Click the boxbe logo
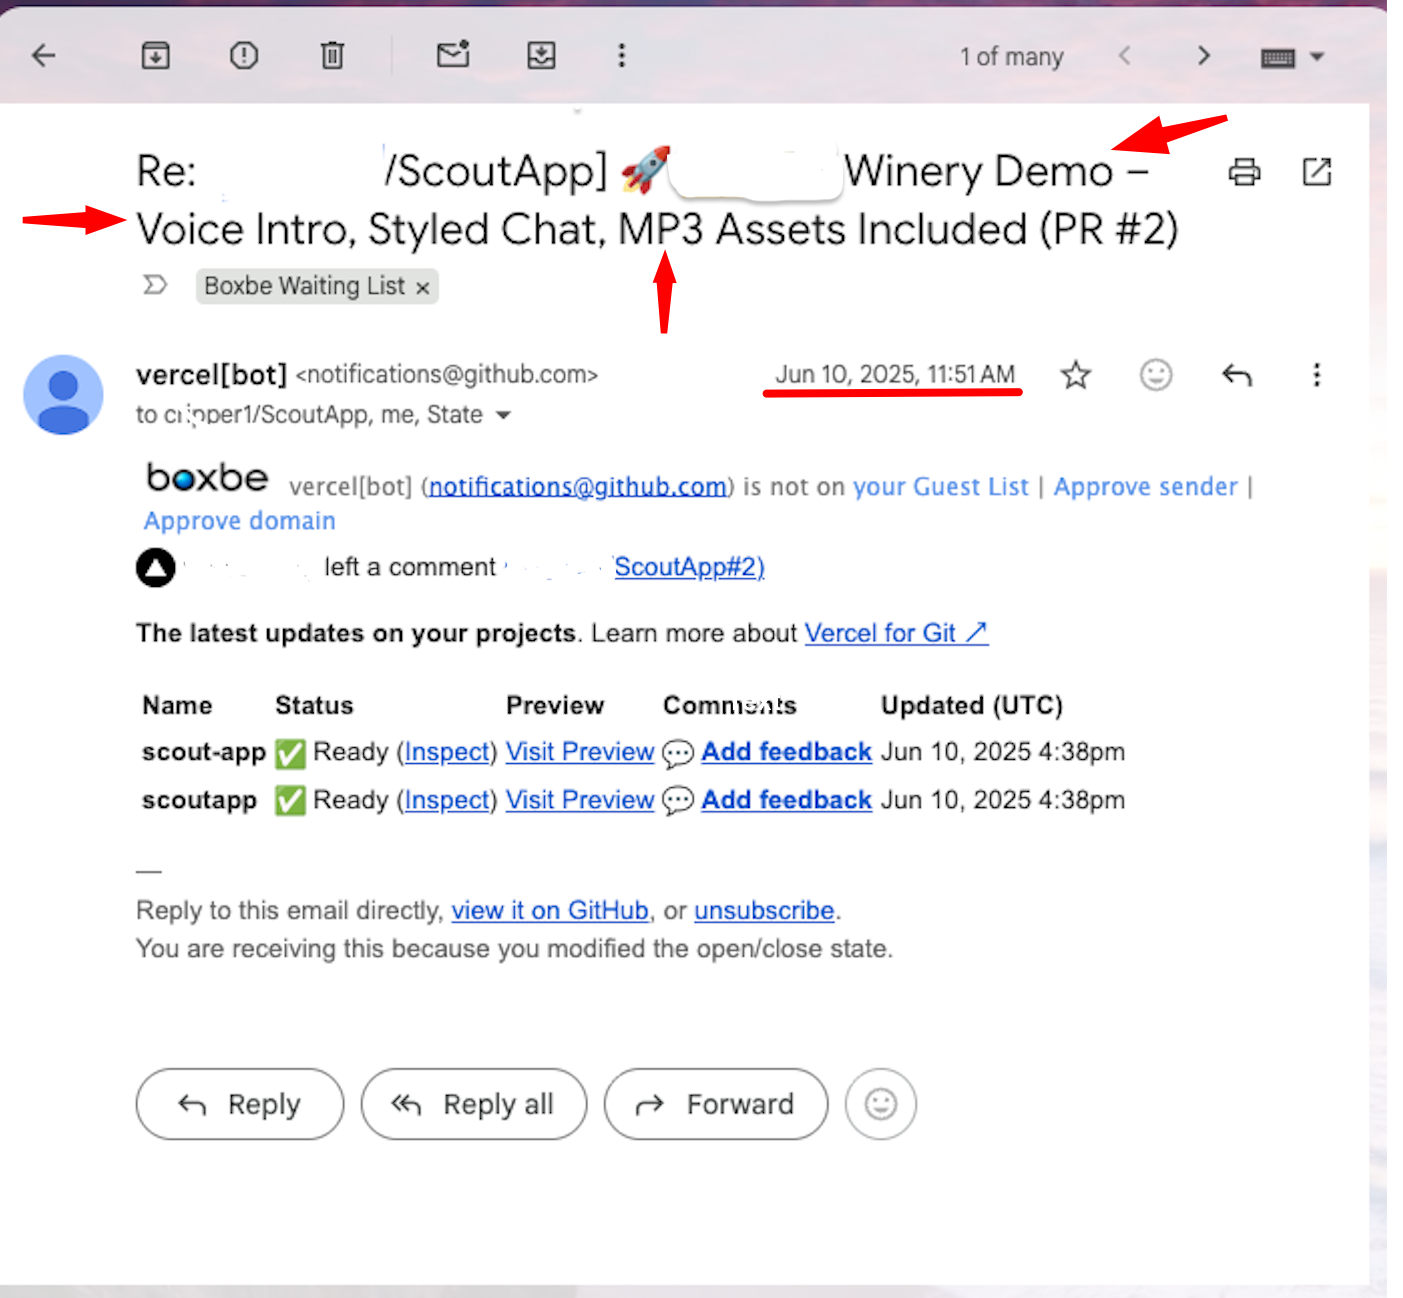Image resolution: width=1403 pixels, height=1298 pixels. (207, 478)
